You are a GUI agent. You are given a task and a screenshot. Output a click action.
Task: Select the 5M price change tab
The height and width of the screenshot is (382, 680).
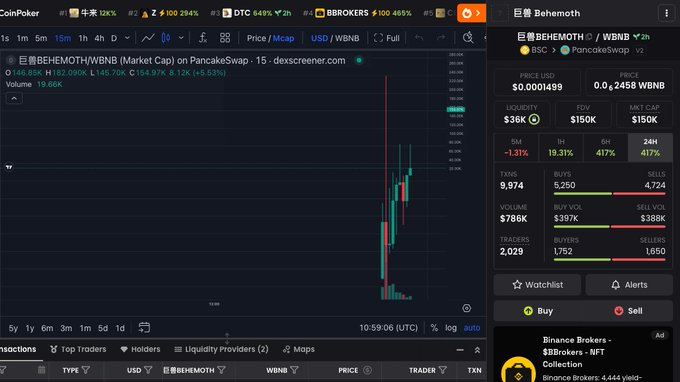click(x=516, y=147)
